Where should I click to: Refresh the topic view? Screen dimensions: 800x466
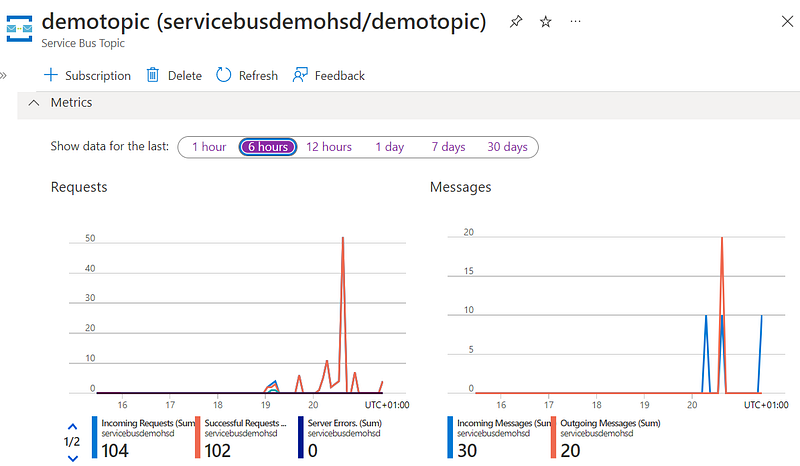pyautogui.click(x=247, y=76)
